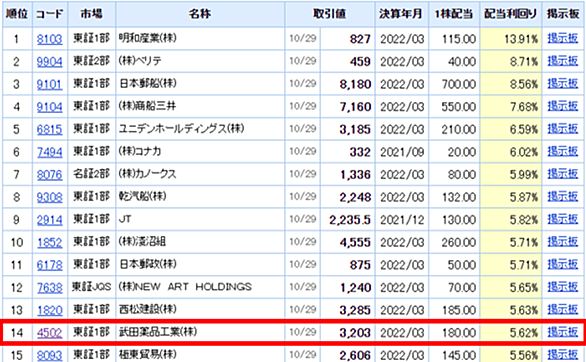586x362 pixels.
Task: Open stock code link 6815
Action: 50,129
